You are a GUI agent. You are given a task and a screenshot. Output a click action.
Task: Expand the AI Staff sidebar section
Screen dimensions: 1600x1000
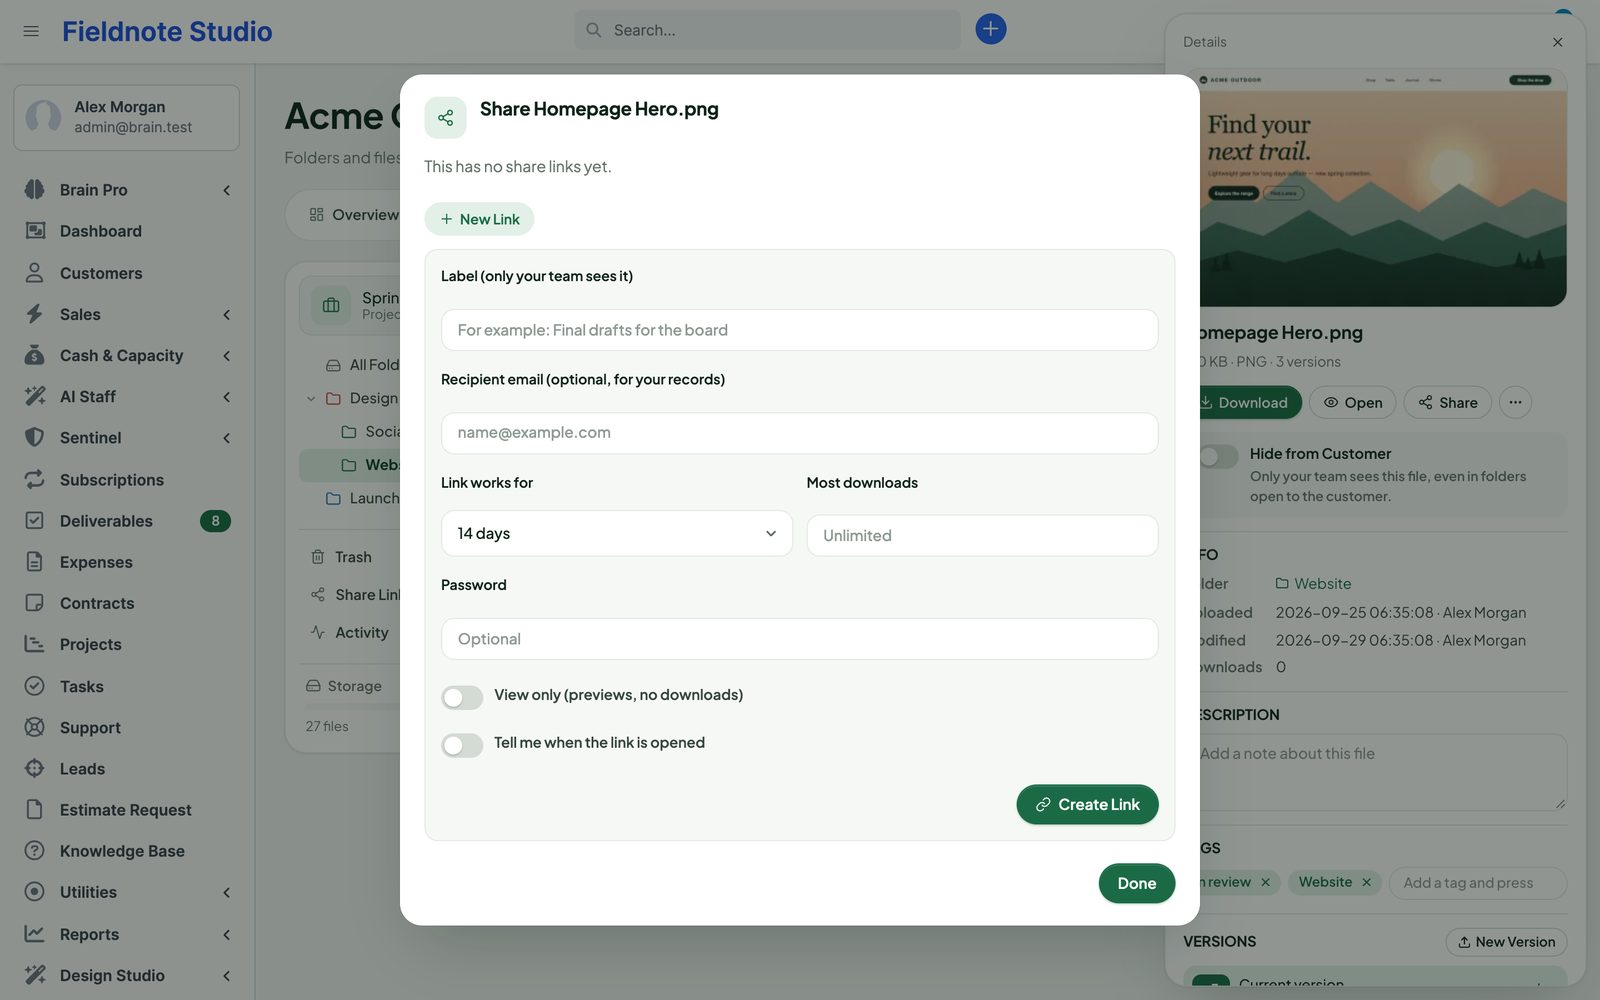[x=227, y=397]
